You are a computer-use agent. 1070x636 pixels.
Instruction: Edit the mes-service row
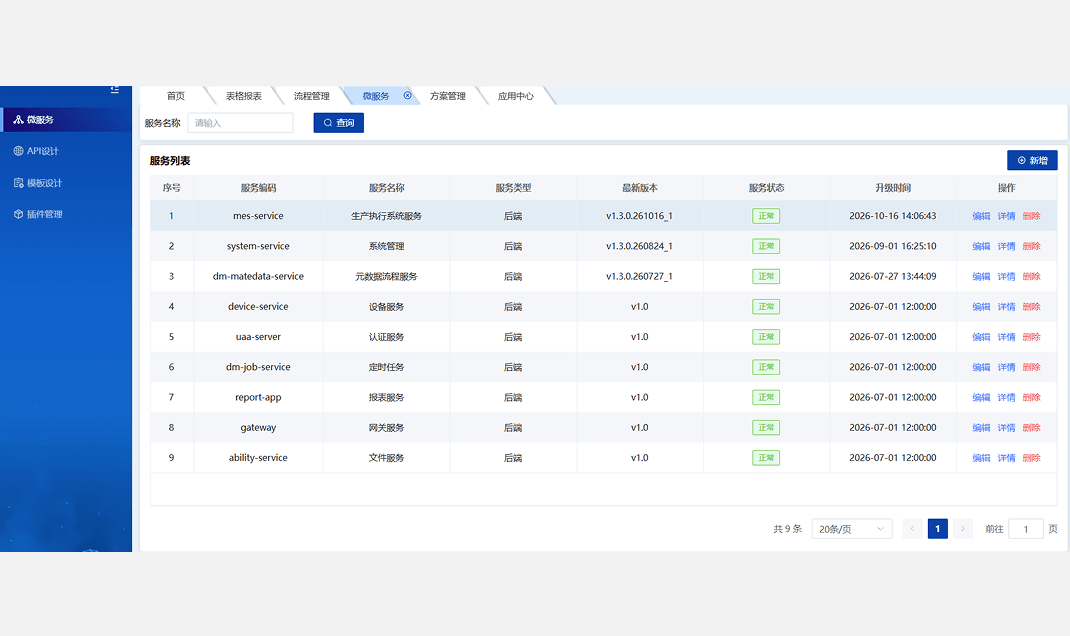click(x=981, y=216)
